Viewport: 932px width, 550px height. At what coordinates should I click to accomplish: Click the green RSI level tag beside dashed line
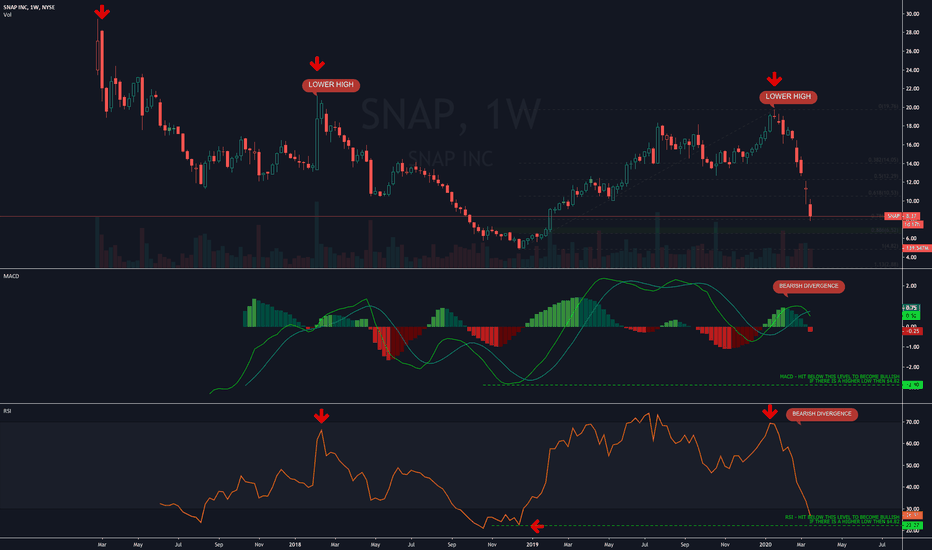click(x=912, y=526)
